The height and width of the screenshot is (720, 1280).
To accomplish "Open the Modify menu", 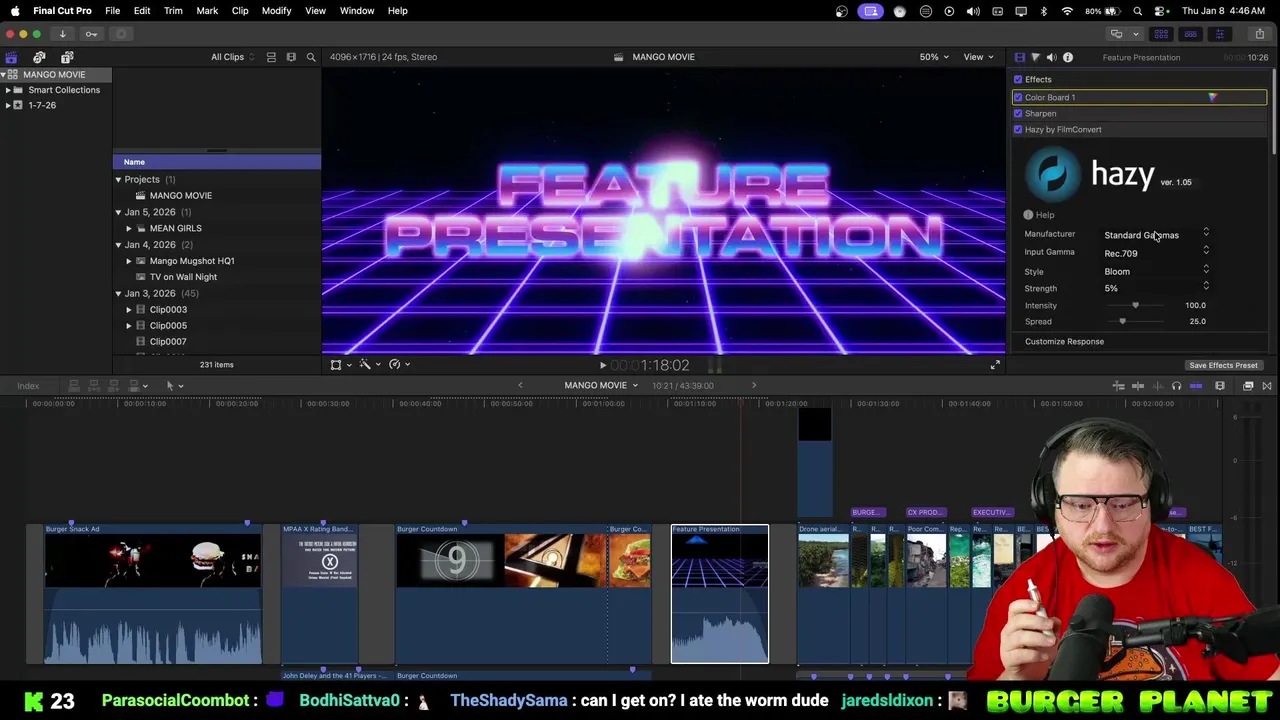I will click(x=276, y=11).
